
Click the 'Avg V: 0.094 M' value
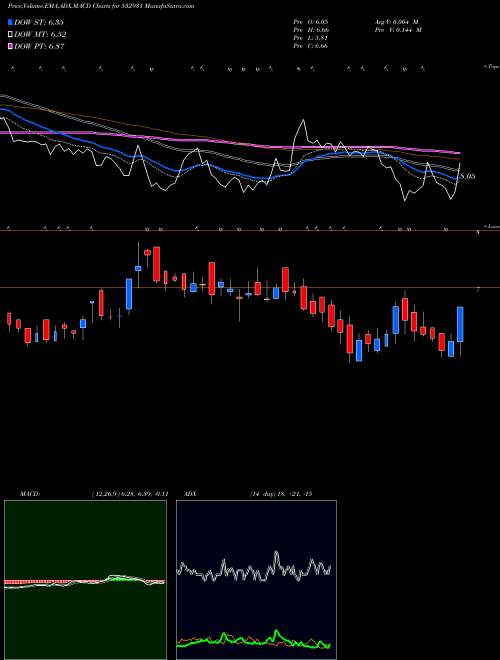click(x=396, y=22)
